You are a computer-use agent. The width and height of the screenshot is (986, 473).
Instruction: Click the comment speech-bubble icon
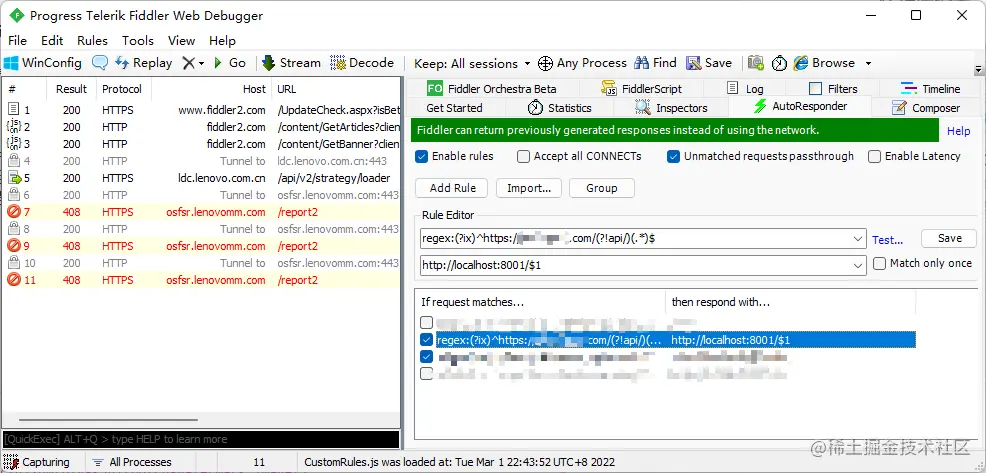point(100,63)
